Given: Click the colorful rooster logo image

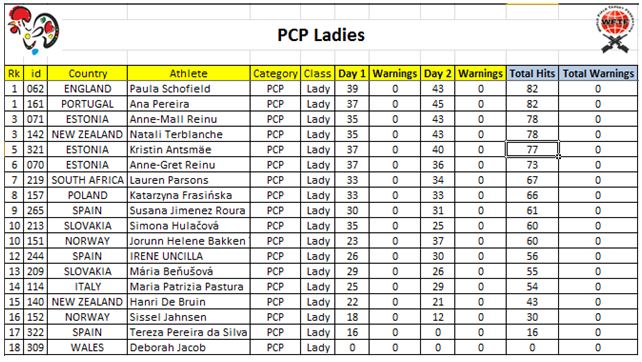Looking at the screenshot, I should click(33, 30).
